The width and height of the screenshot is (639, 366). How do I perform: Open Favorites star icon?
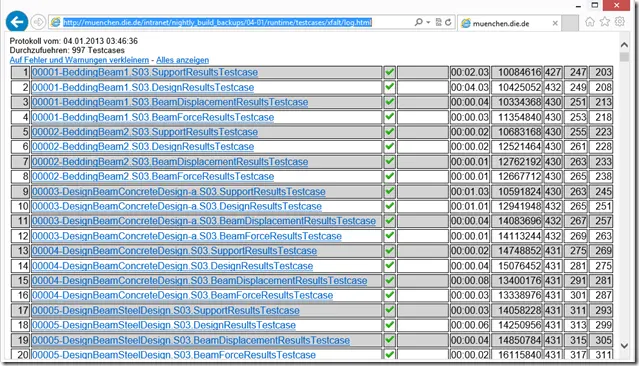tap(605, 22)
